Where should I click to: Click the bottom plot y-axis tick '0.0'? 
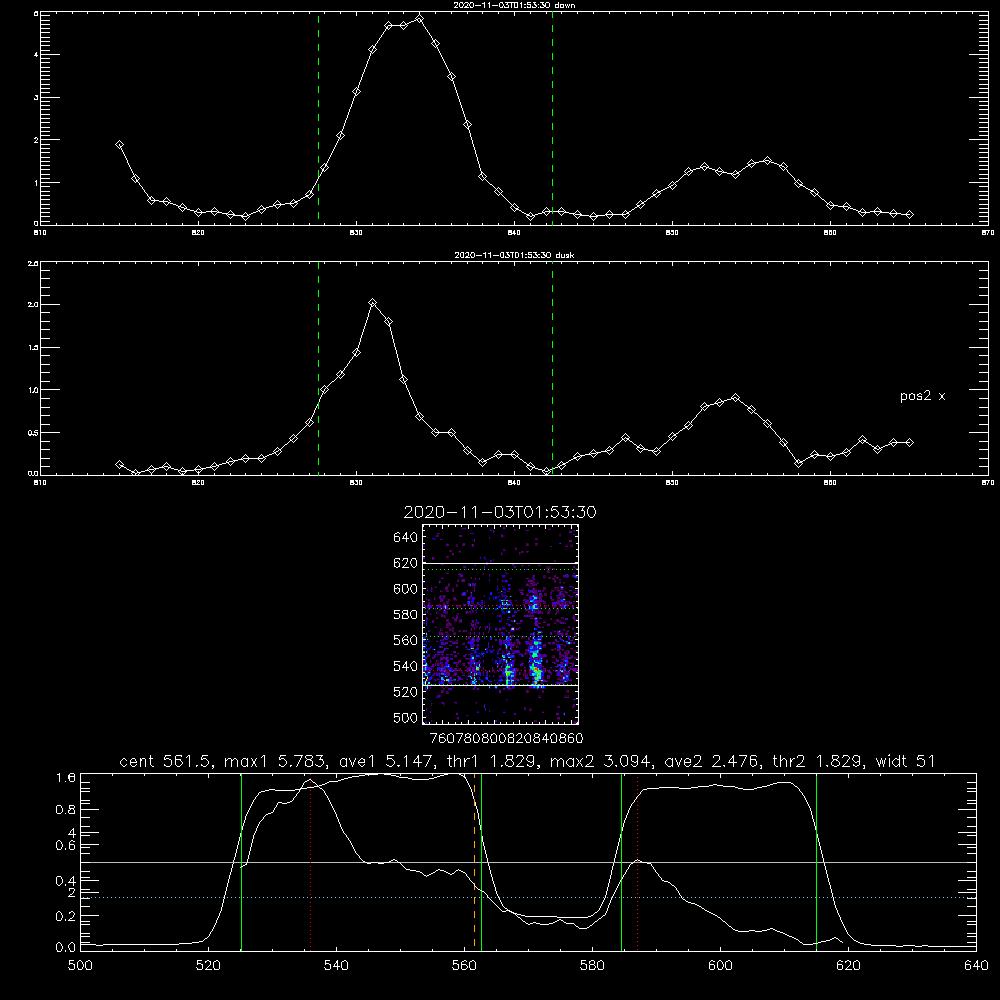click(x=66, y=947)
